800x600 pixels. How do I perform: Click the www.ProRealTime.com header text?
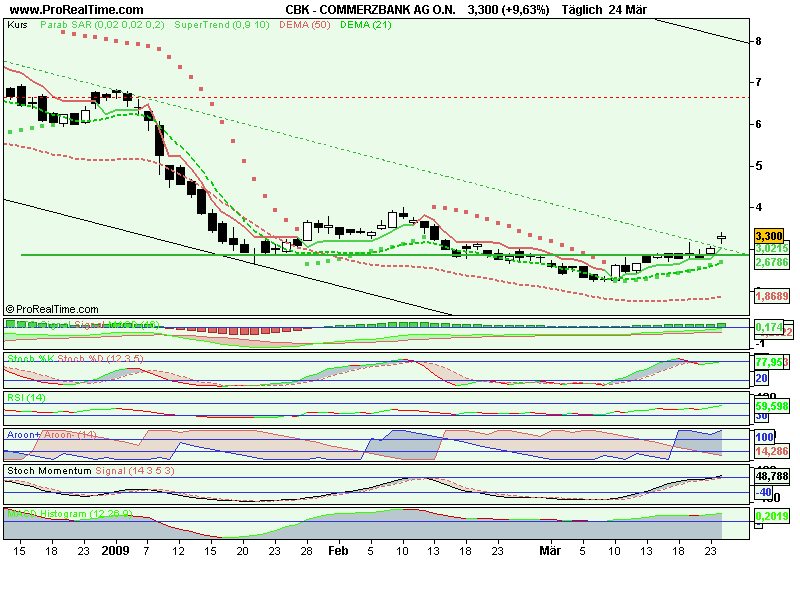click(77, 9)
